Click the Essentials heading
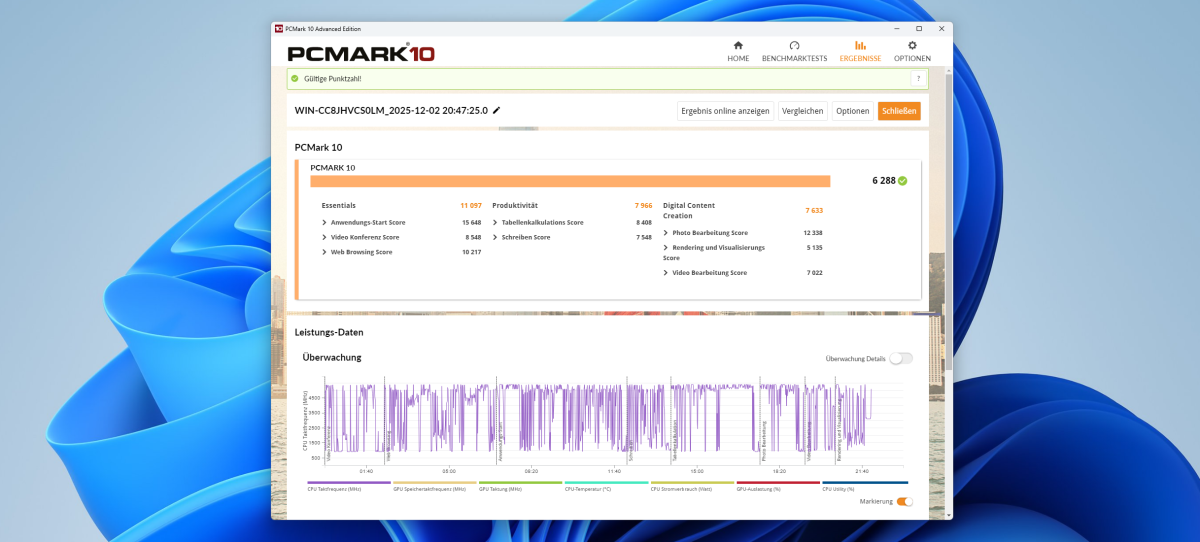 coord(338,205)
